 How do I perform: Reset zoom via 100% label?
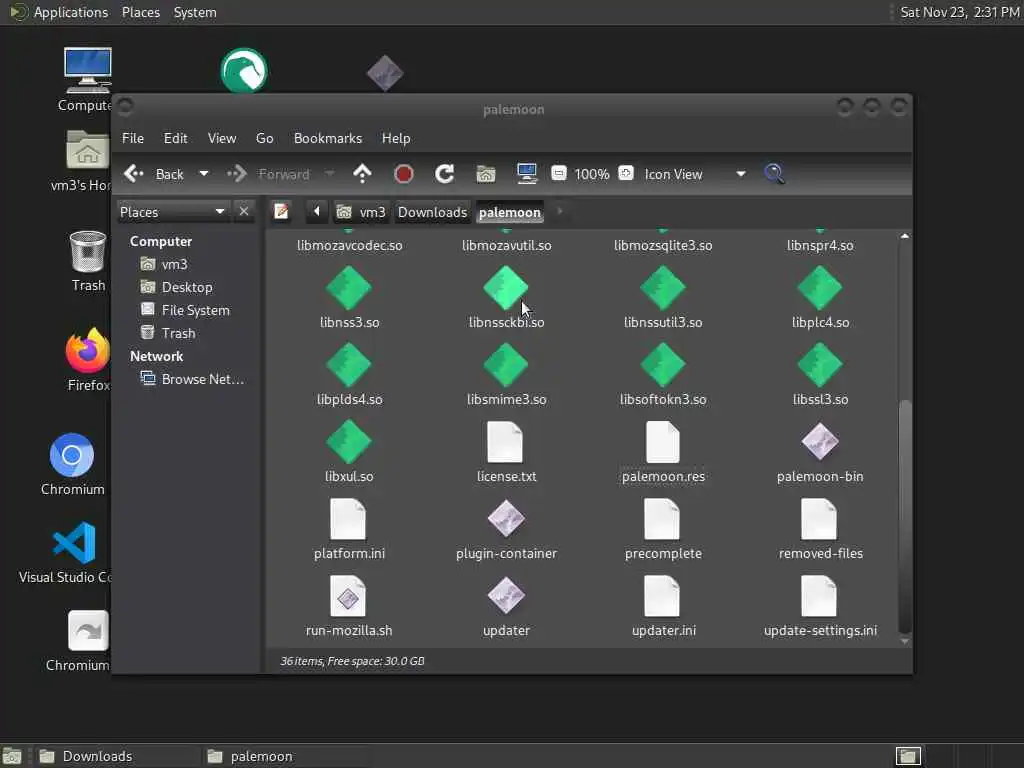tap(592, 174)
